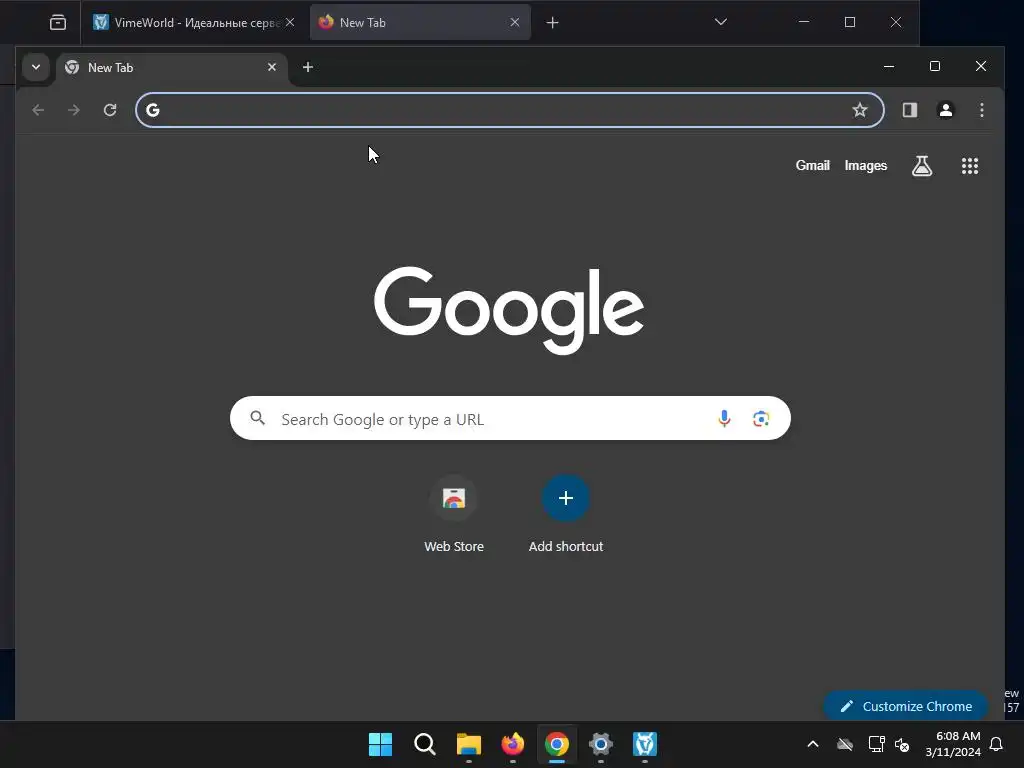Screen dimensions: 1024x768
Task: Open Chrome's side panel icon
Action: (x=910, y=110)
